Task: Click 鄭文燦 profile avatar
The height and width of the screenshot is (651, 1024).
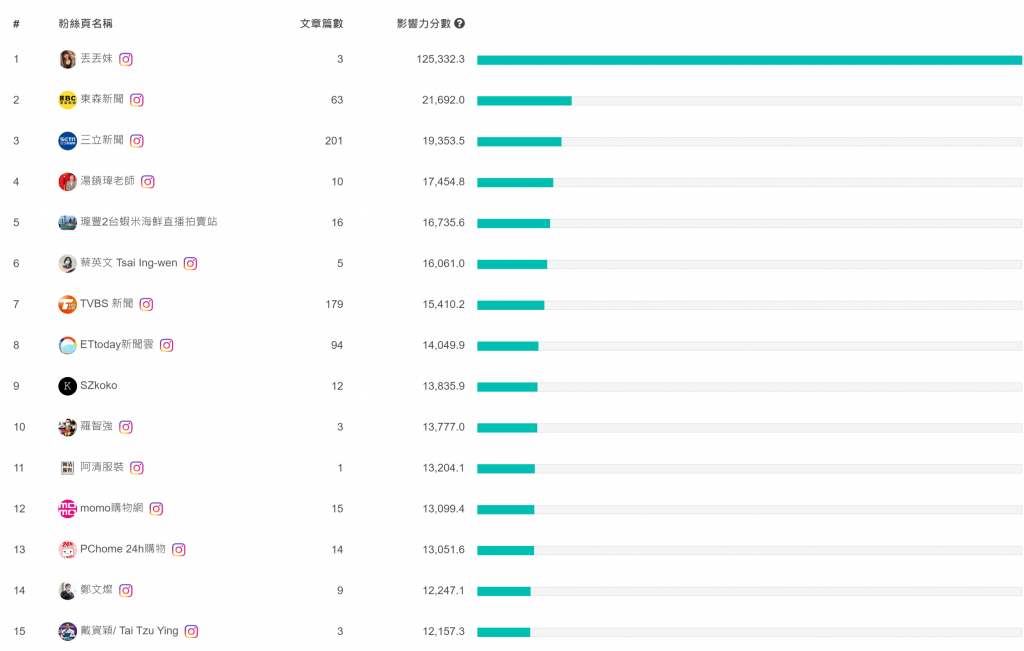Action: pyautogui.click(x=67, y=591)
